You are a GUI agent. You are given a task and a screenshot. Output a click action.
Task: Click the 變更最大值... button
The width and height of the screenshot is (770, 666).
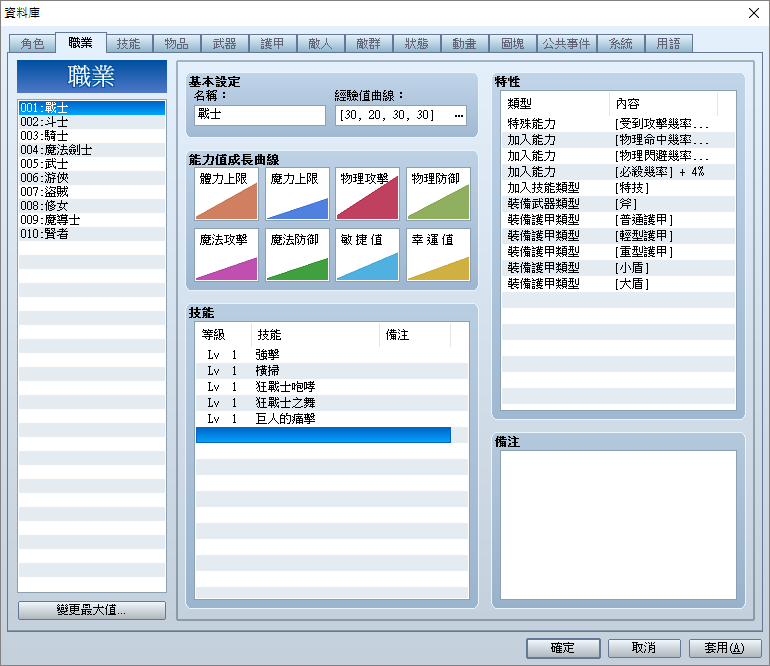[x=91, y=610]
